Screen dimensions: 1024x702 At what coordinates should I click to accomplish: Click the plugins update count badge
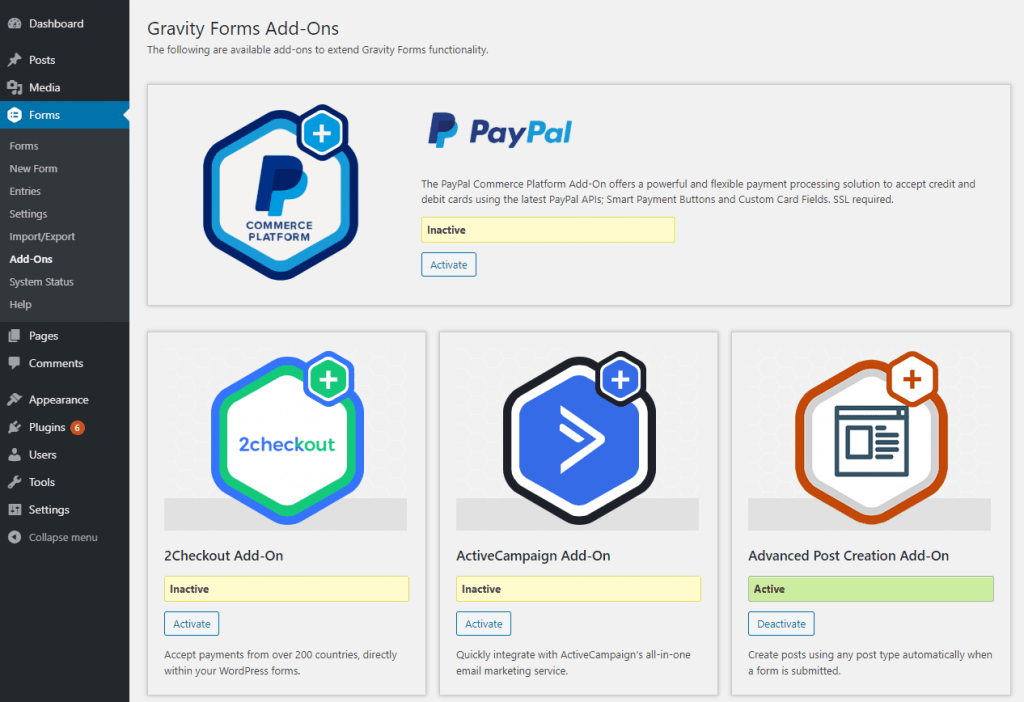(77, 428)
